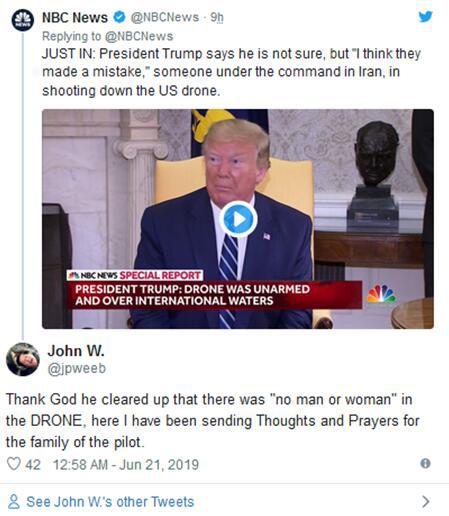Open the NBC News profile avatar

[x=23, y=20]
